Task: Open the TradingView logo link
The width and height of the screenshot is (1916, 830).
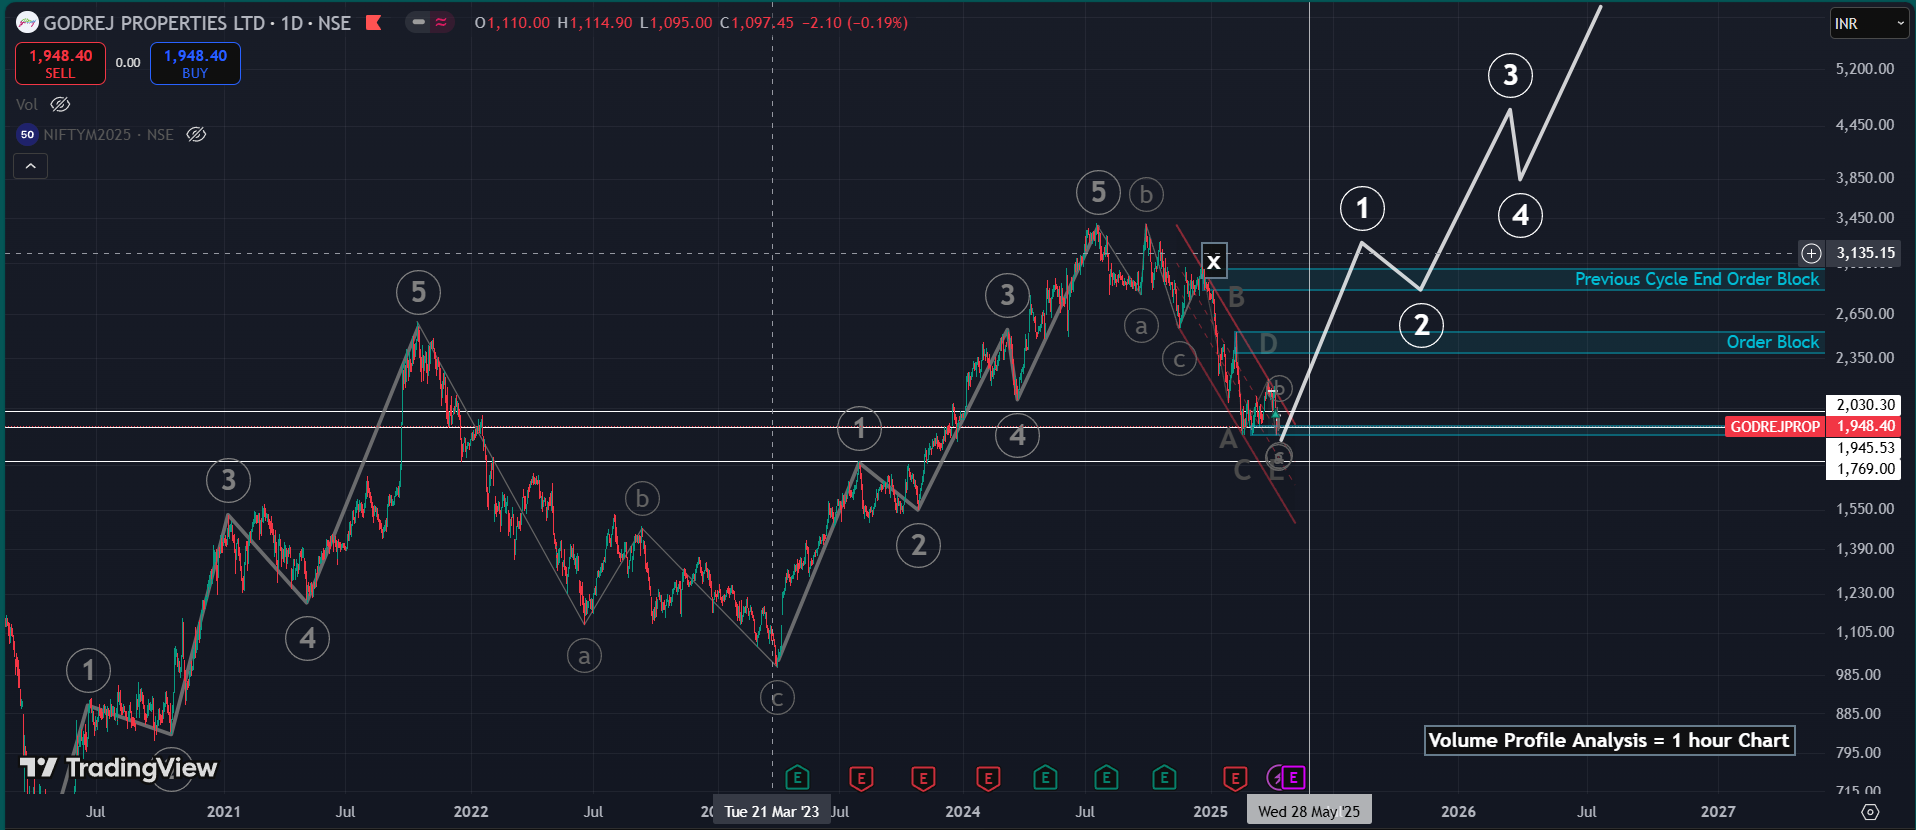Action: click(118, 768)
